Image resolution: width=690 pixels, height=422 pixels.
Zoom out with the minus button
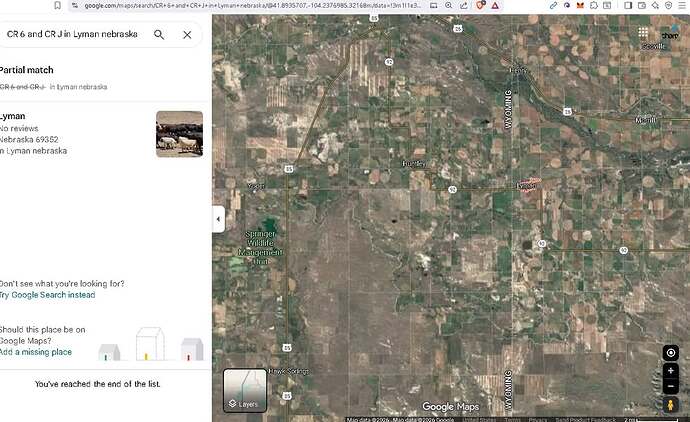[x=670, y=386]
